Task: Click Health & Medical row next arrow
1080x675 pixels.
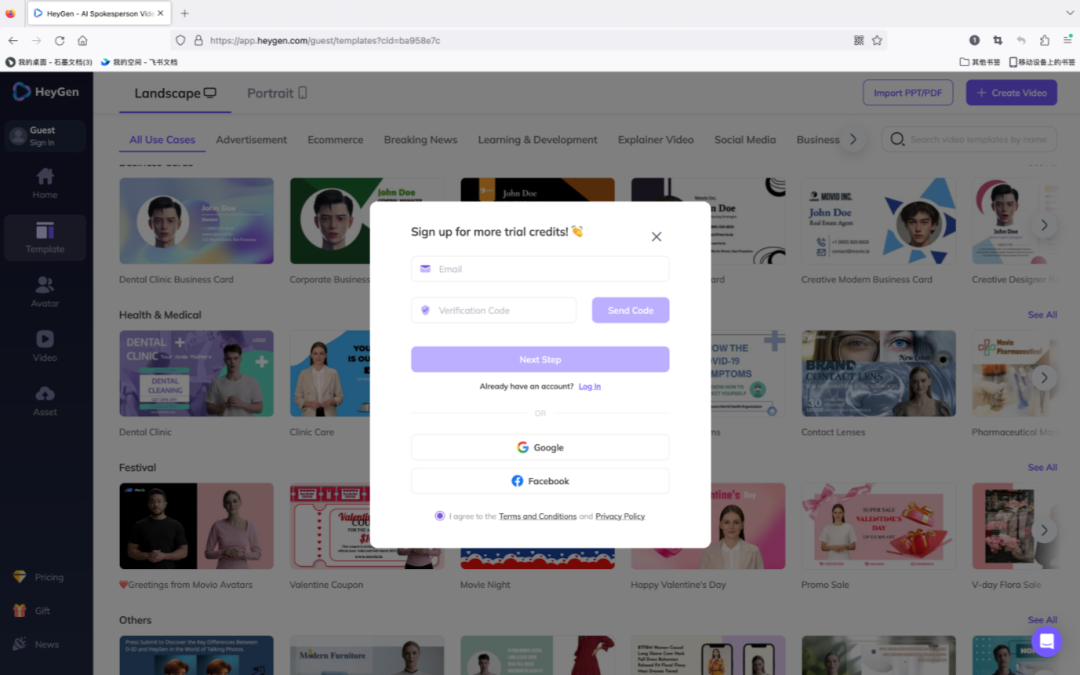Action: (x=1044, y=377)
